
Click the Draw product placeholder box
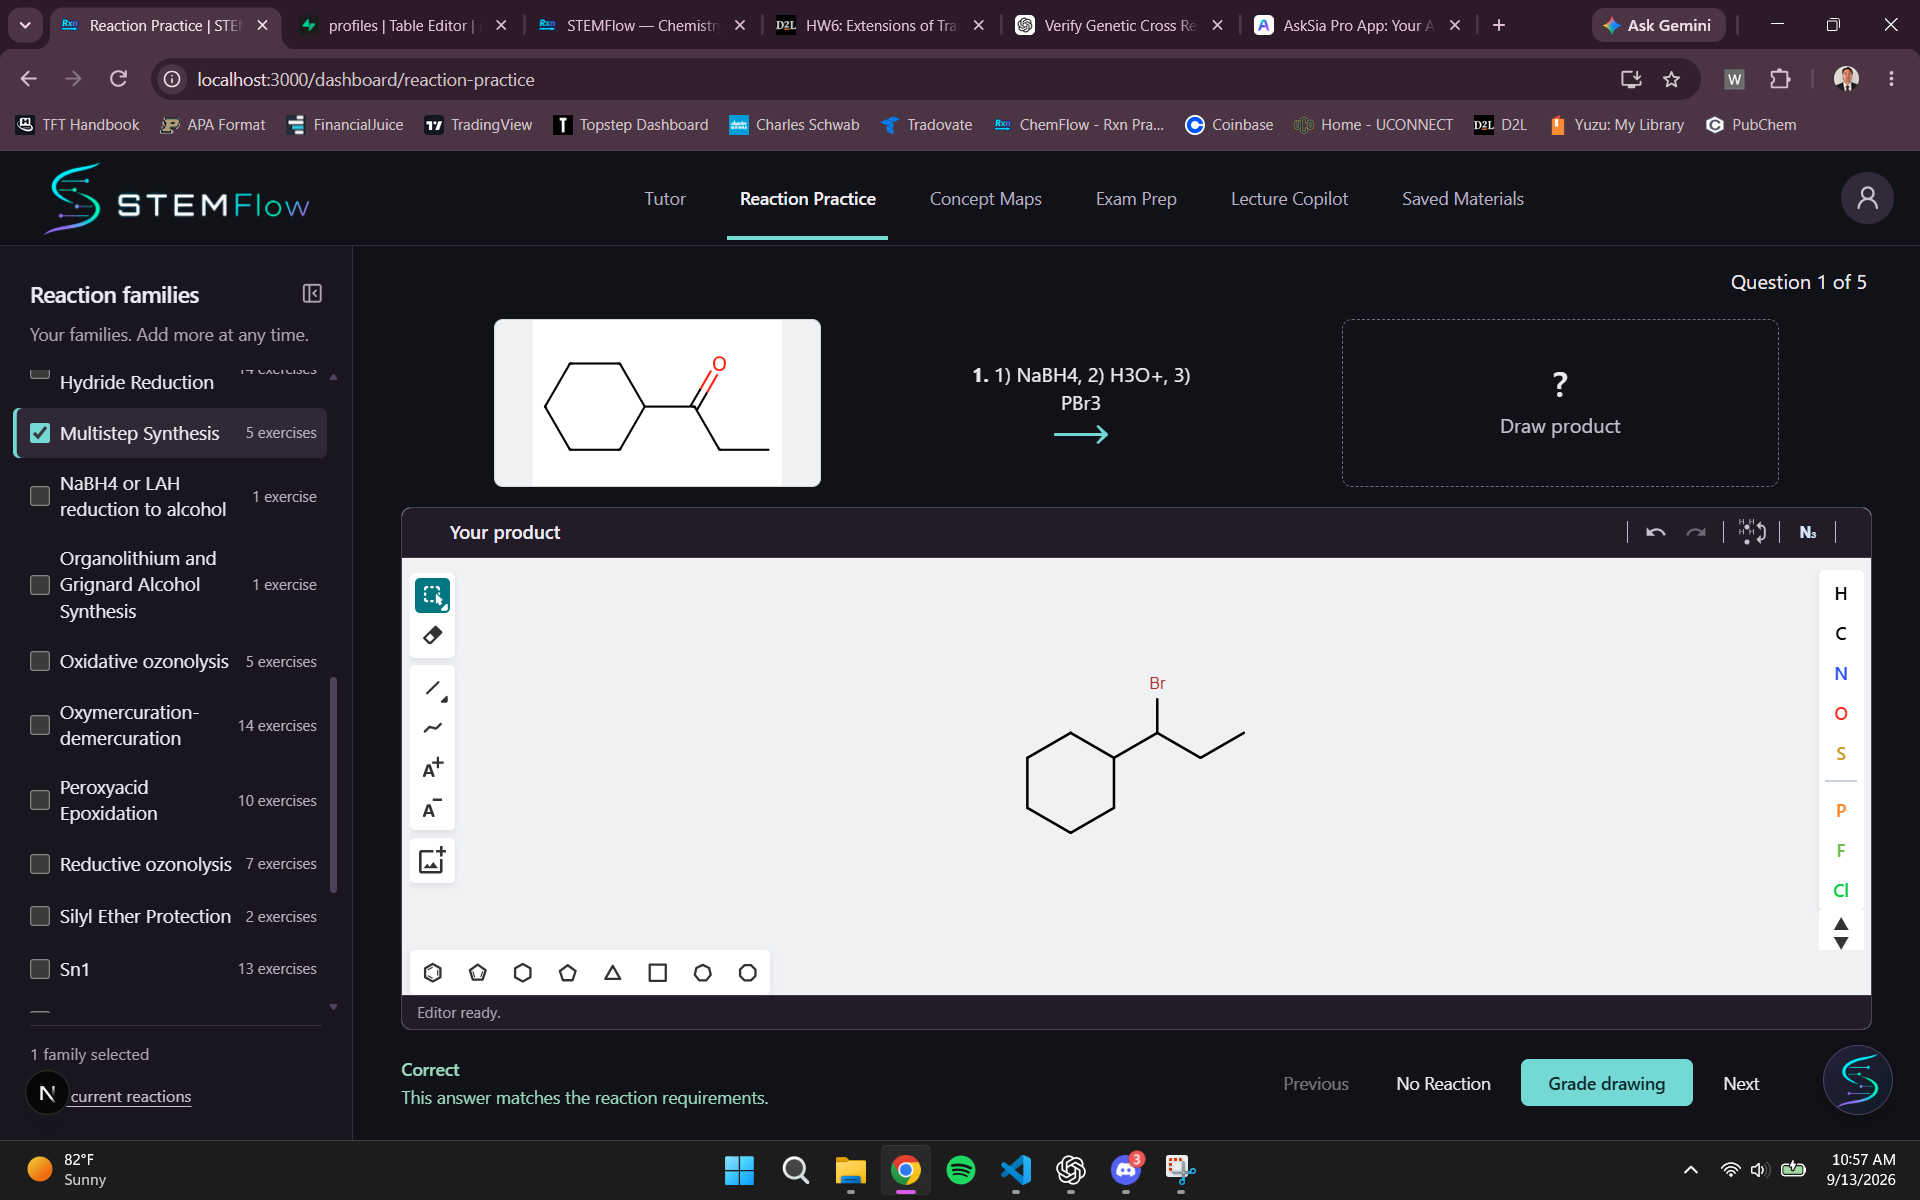(1559, 403)
